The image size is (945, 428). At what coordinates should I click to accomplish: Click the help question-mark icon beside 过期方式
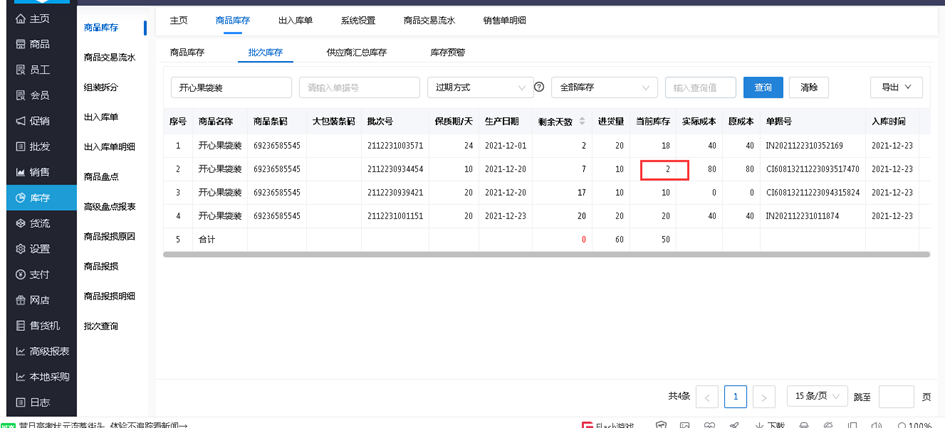coord(539,88)
